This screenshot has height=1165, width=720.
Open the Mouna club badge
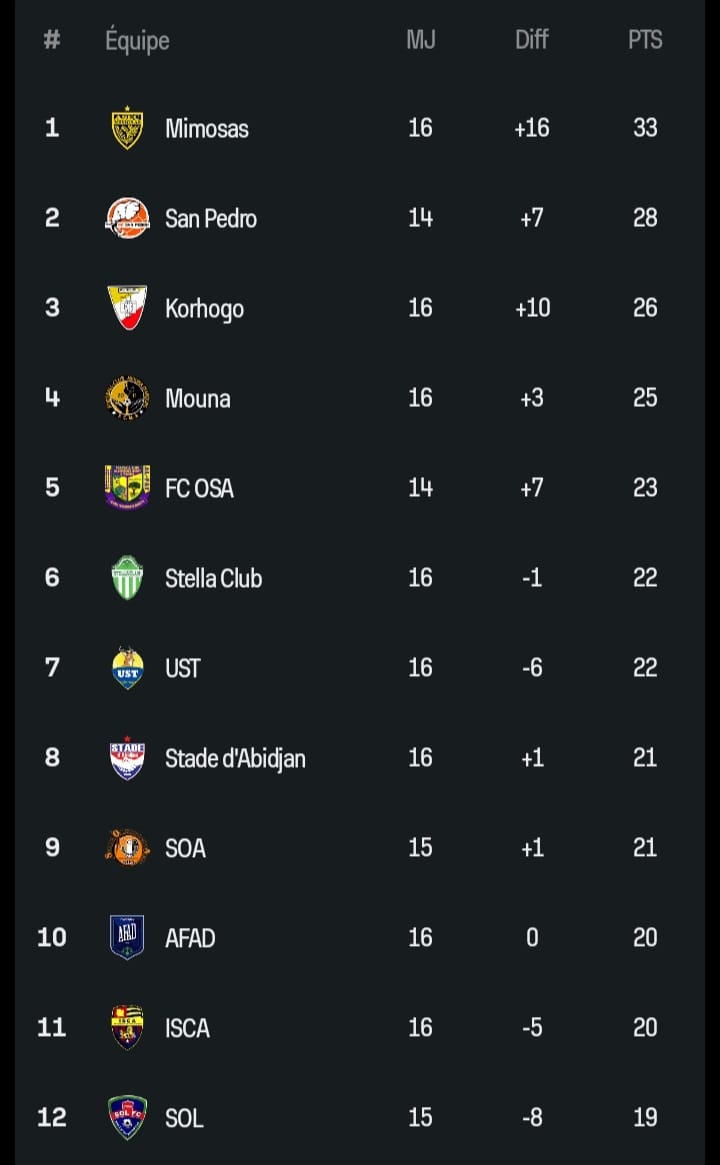click(x=127, y=398)
